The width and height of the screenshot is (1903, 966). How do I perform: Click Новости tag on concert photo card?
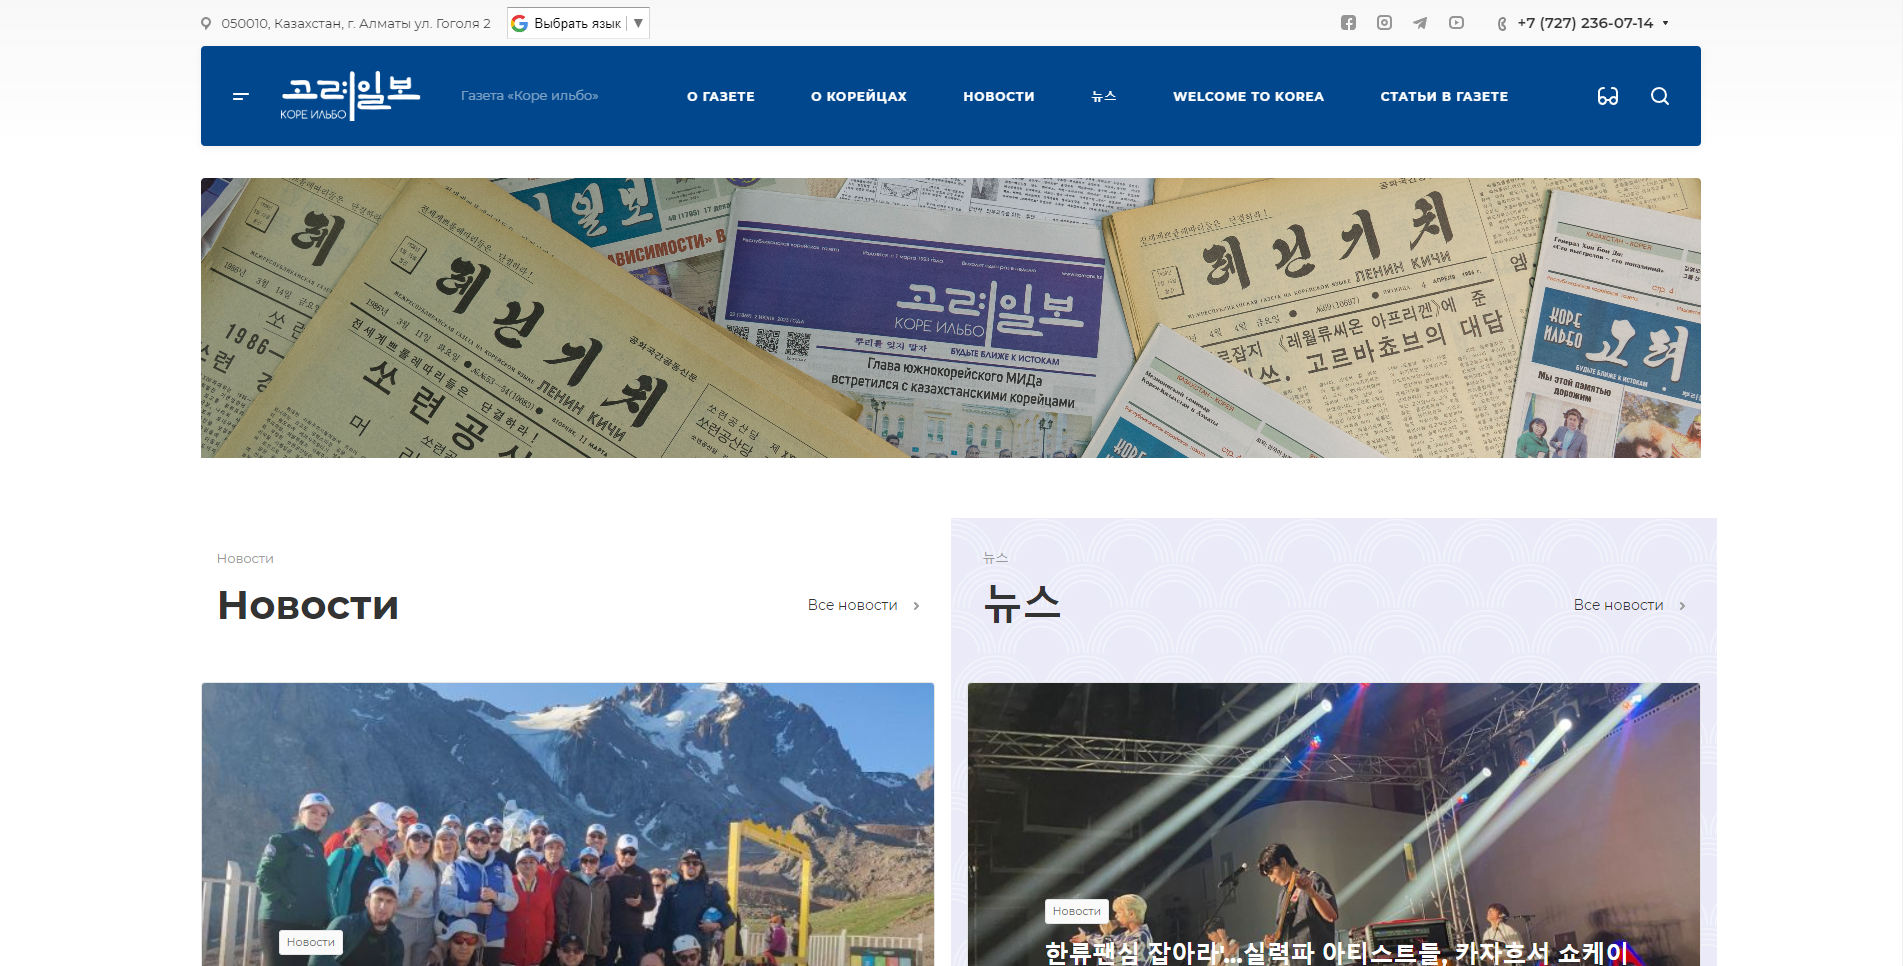(1077, 911)
